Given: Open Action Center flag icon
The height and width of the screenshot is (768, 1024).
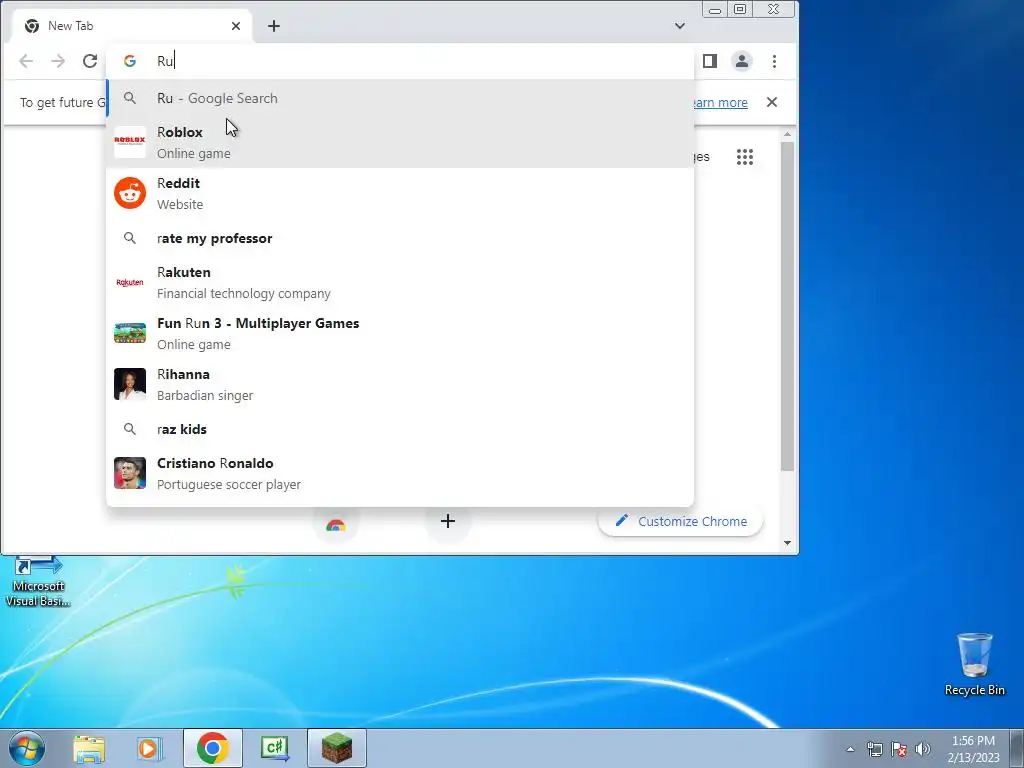Looking at the screenshot, I should (x=899, y=749).
